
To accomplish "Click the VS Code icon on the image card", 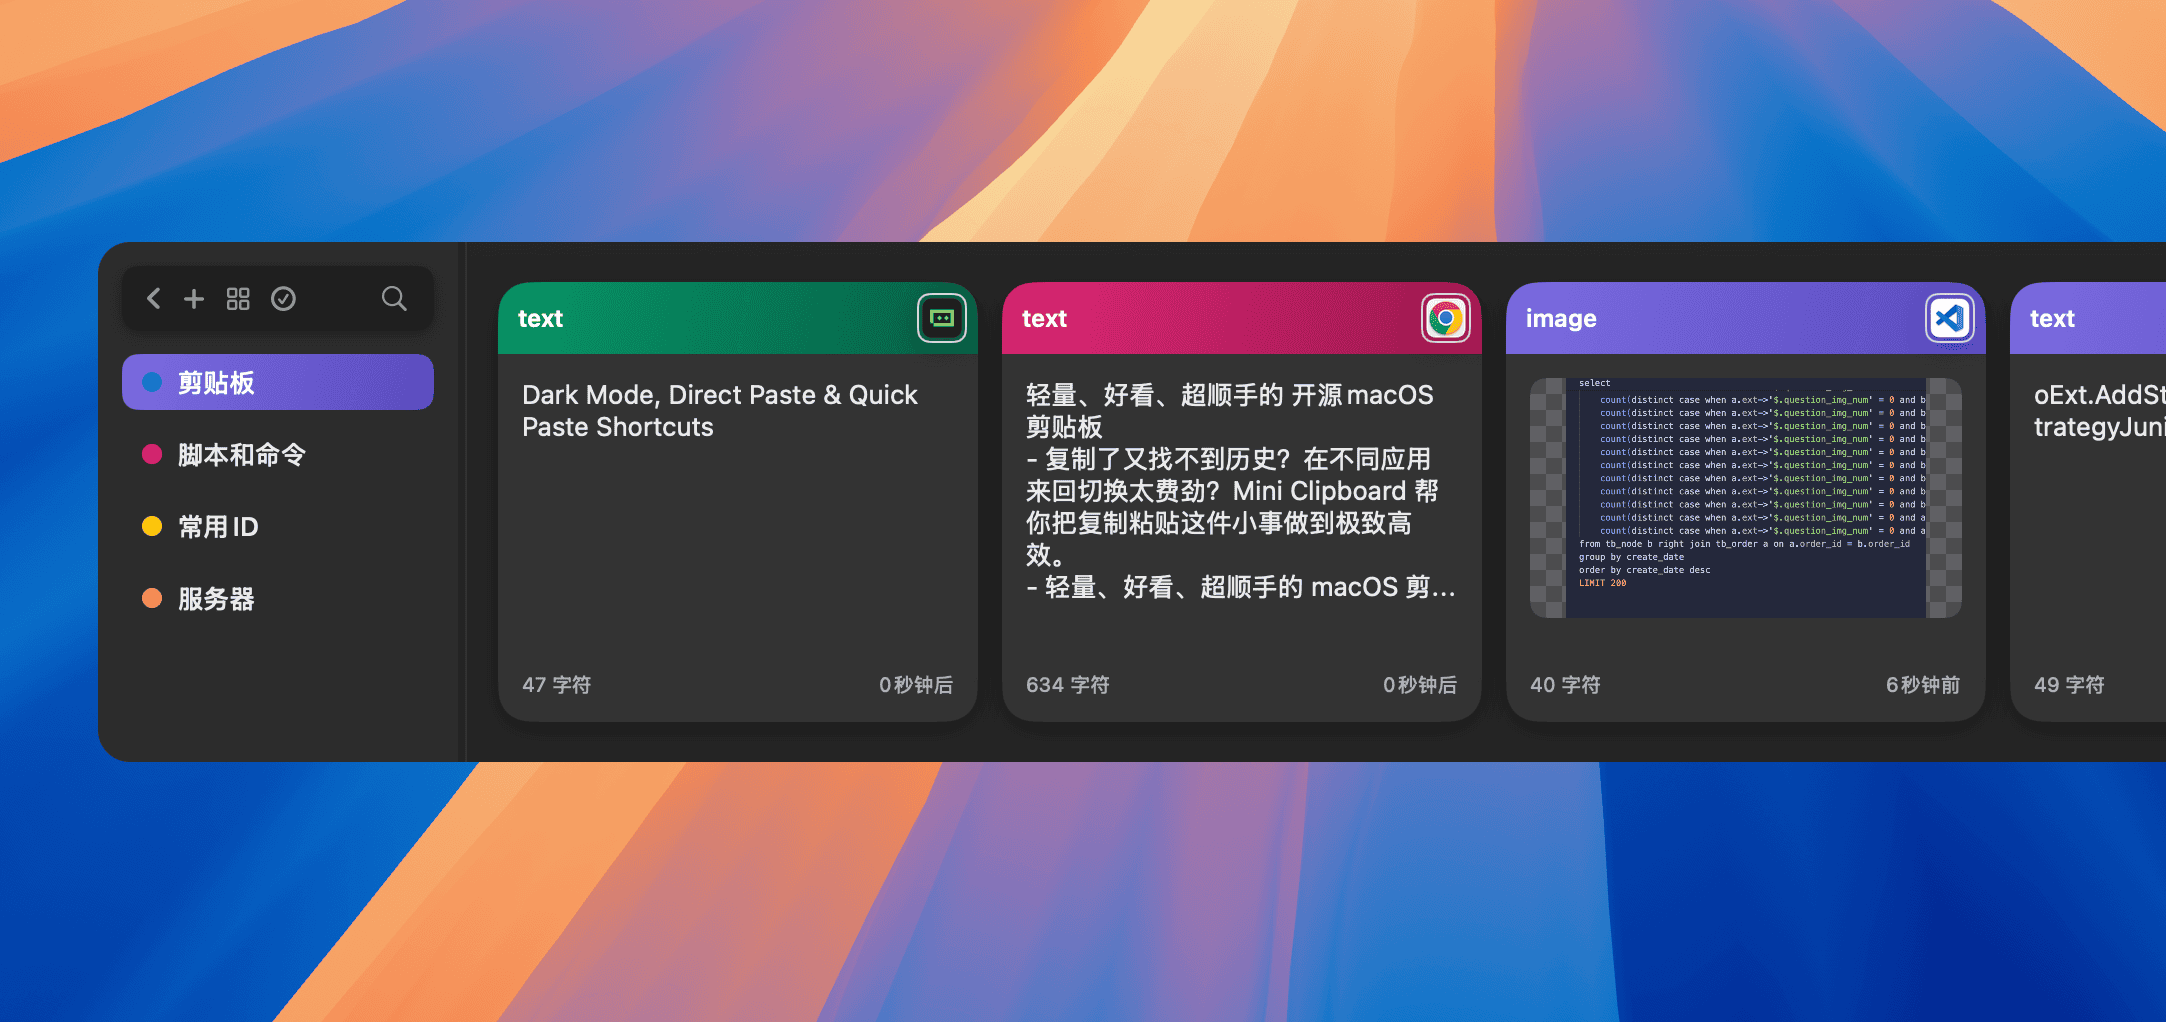I will click(x=1950, y=318).
